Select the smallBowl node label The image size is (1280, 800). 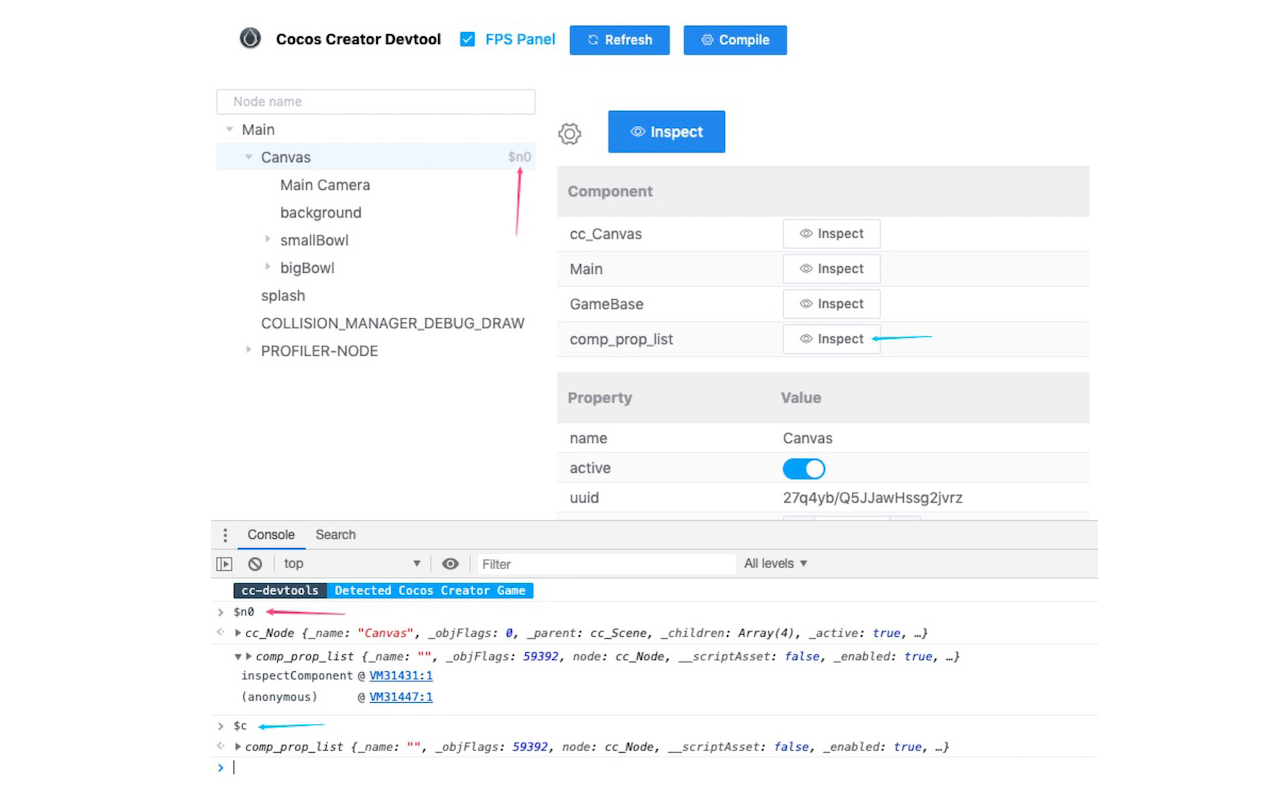tap(314, 240)
